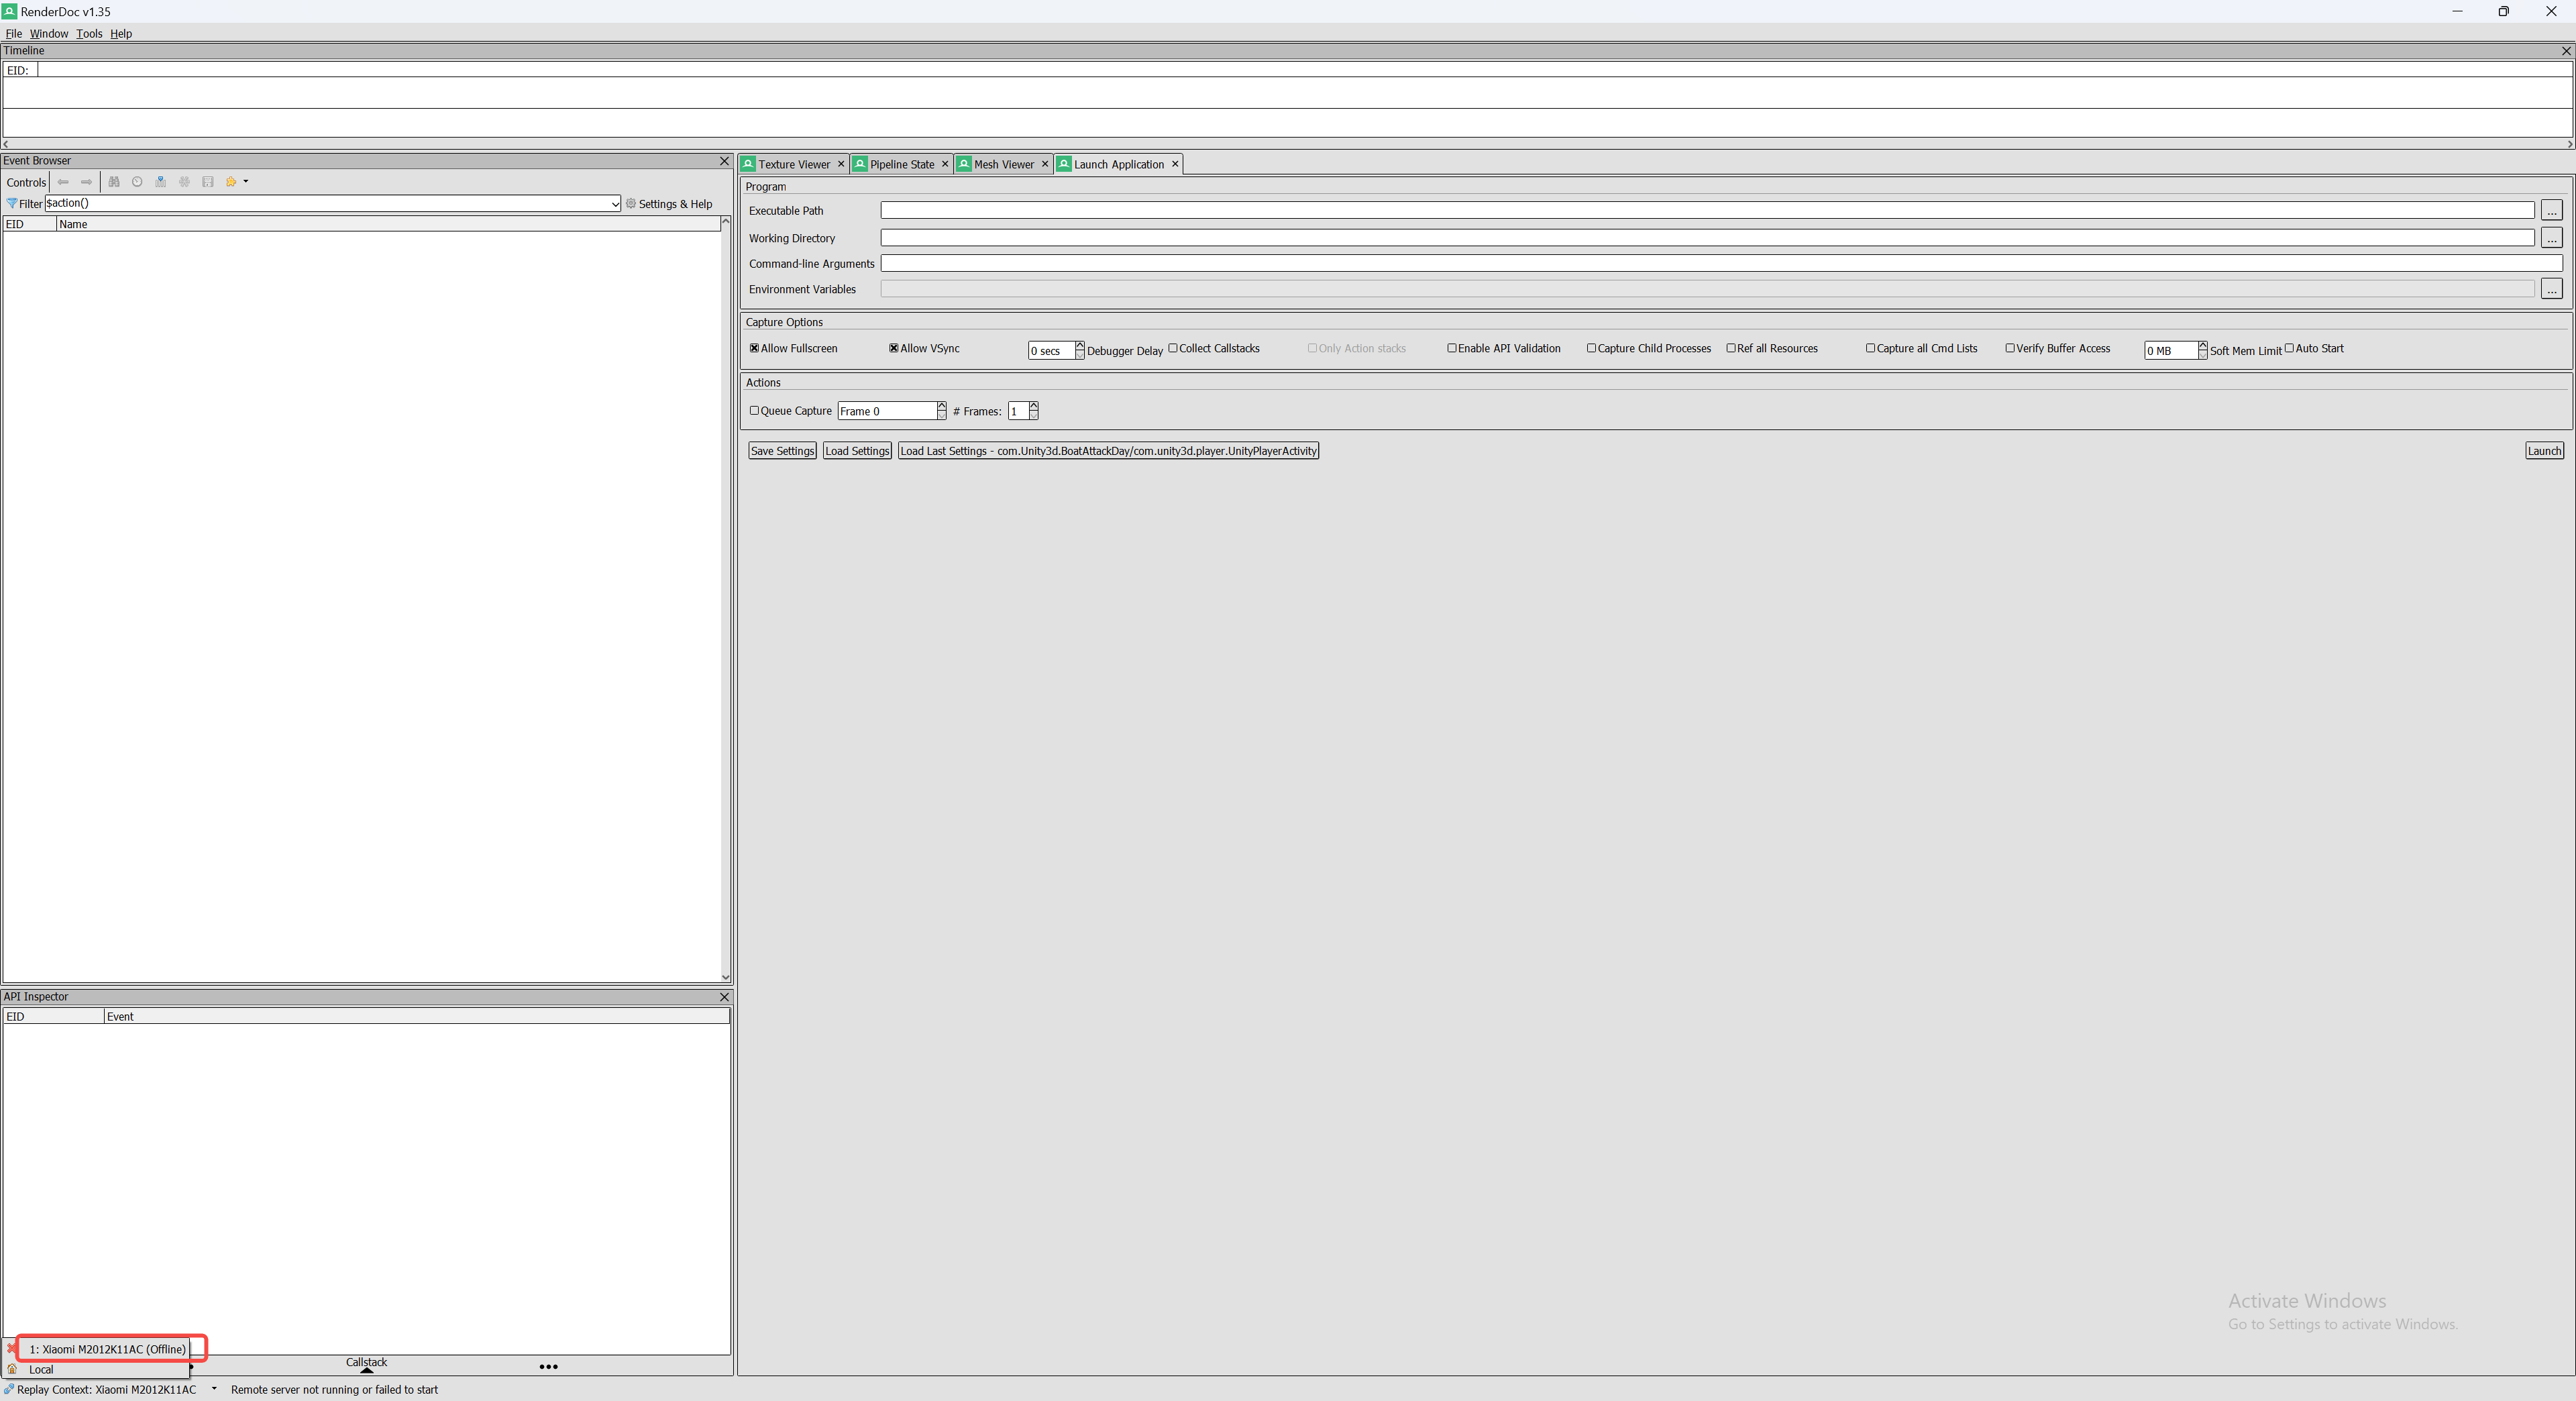Select Local from the context popup menu

coord(41,1369)
